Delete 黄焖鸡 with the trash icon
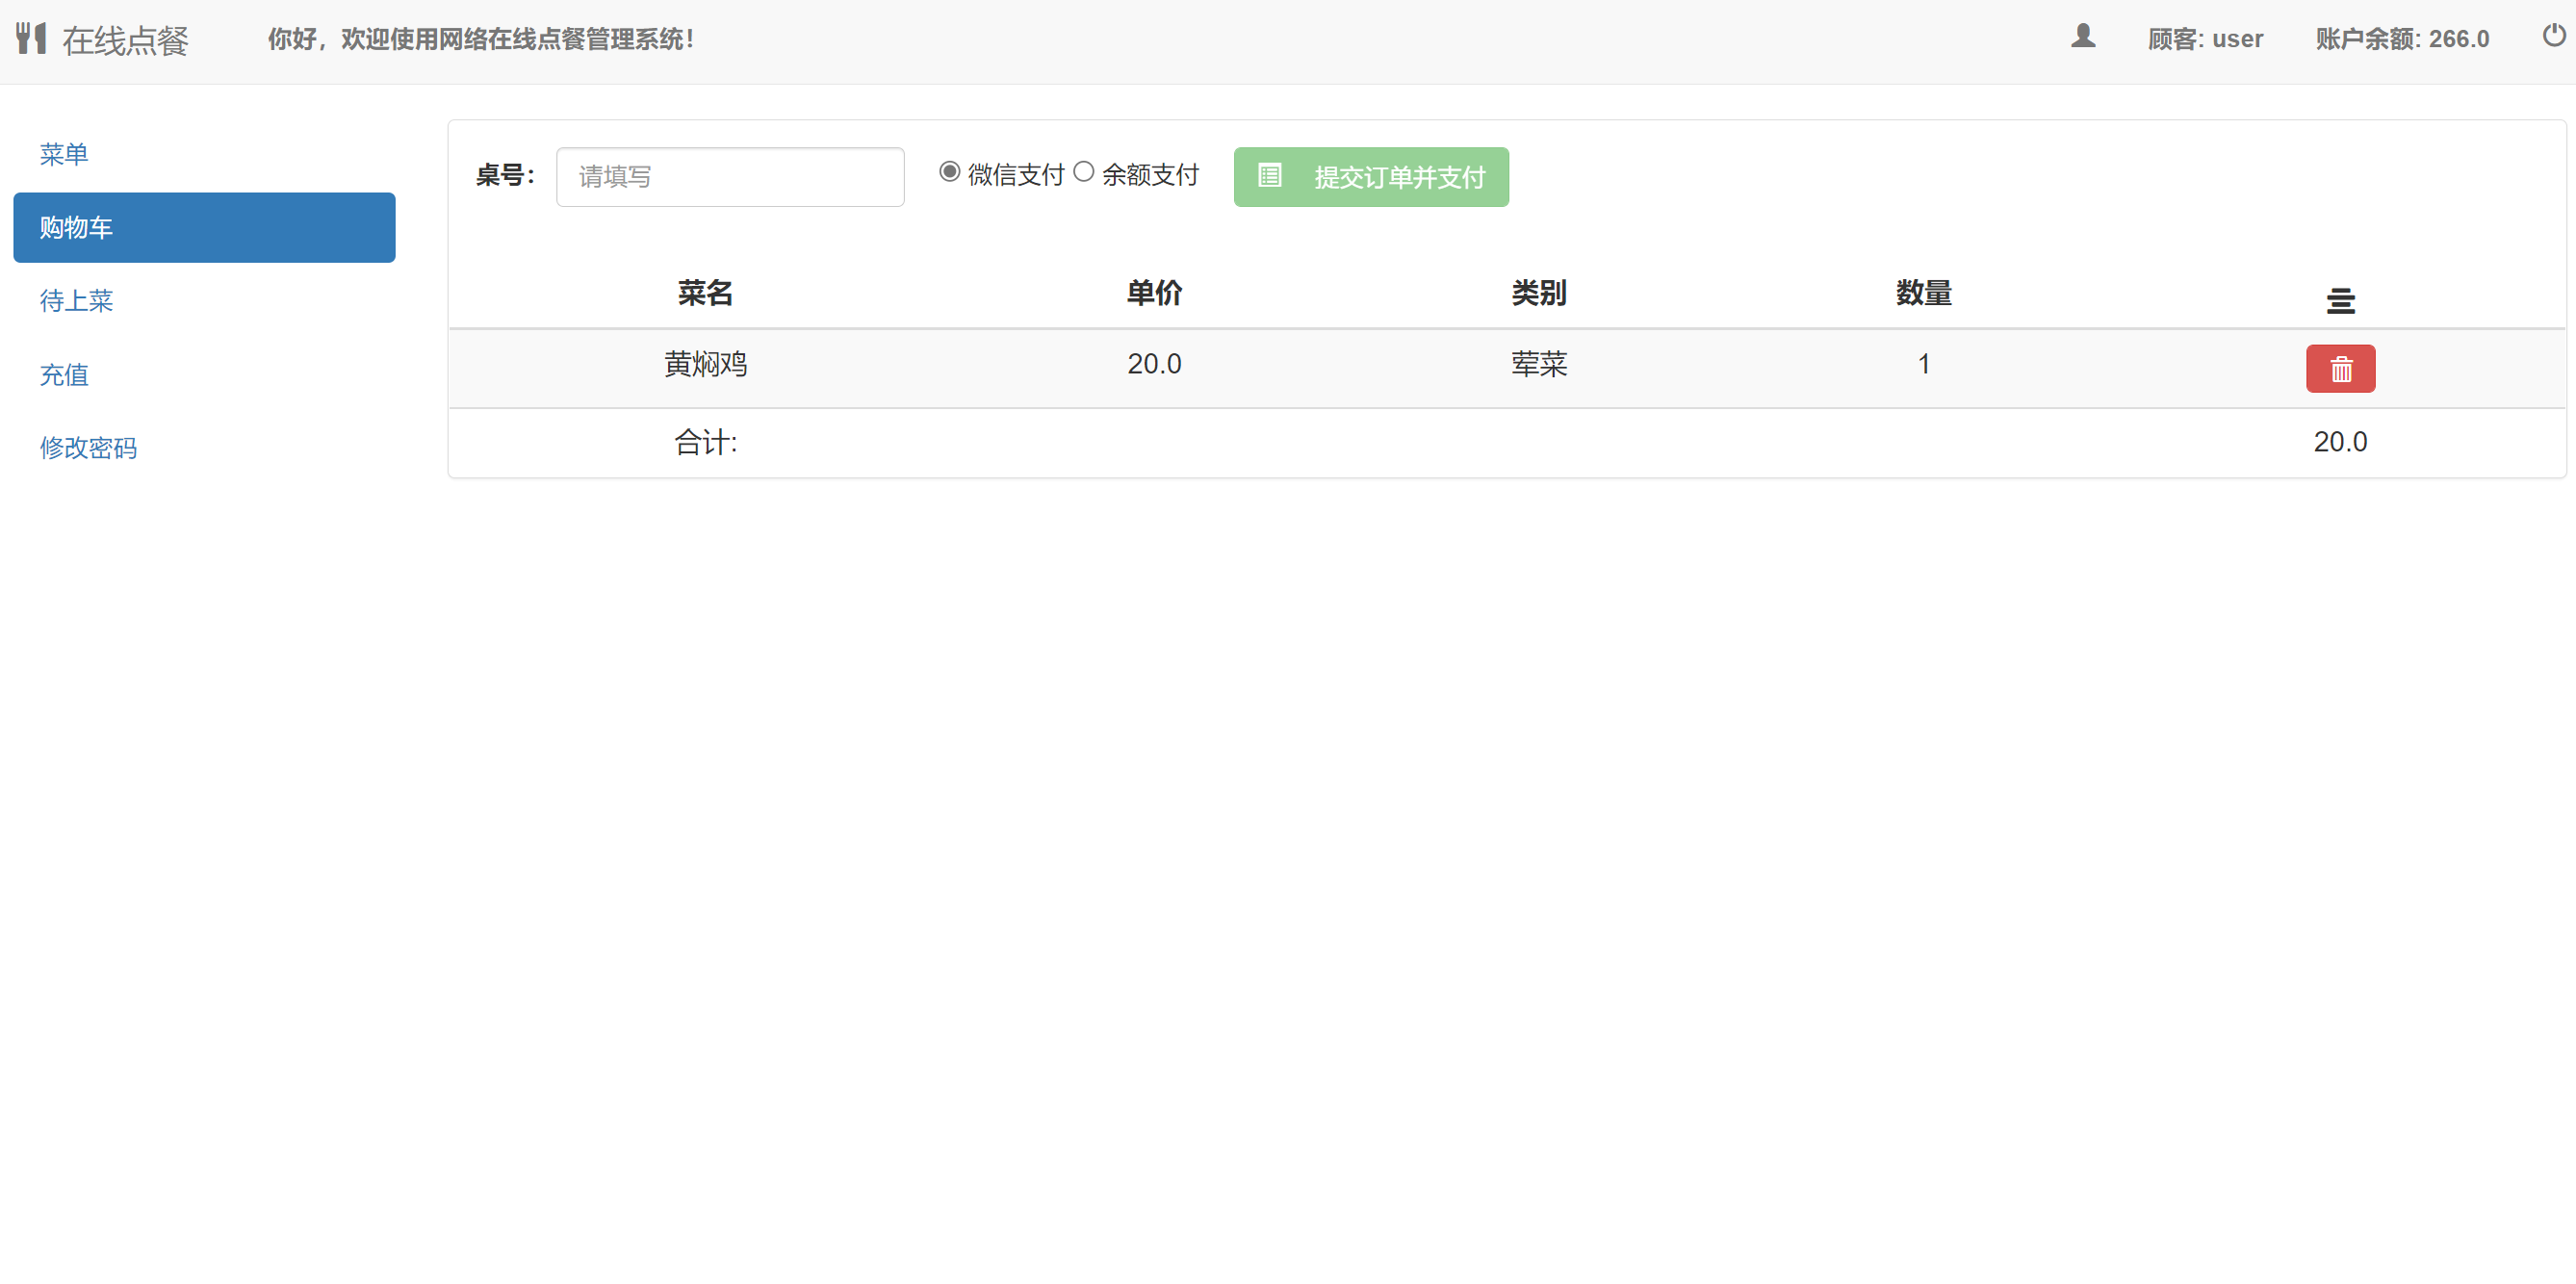The image size is (2576, 1284). [2340, 368]
